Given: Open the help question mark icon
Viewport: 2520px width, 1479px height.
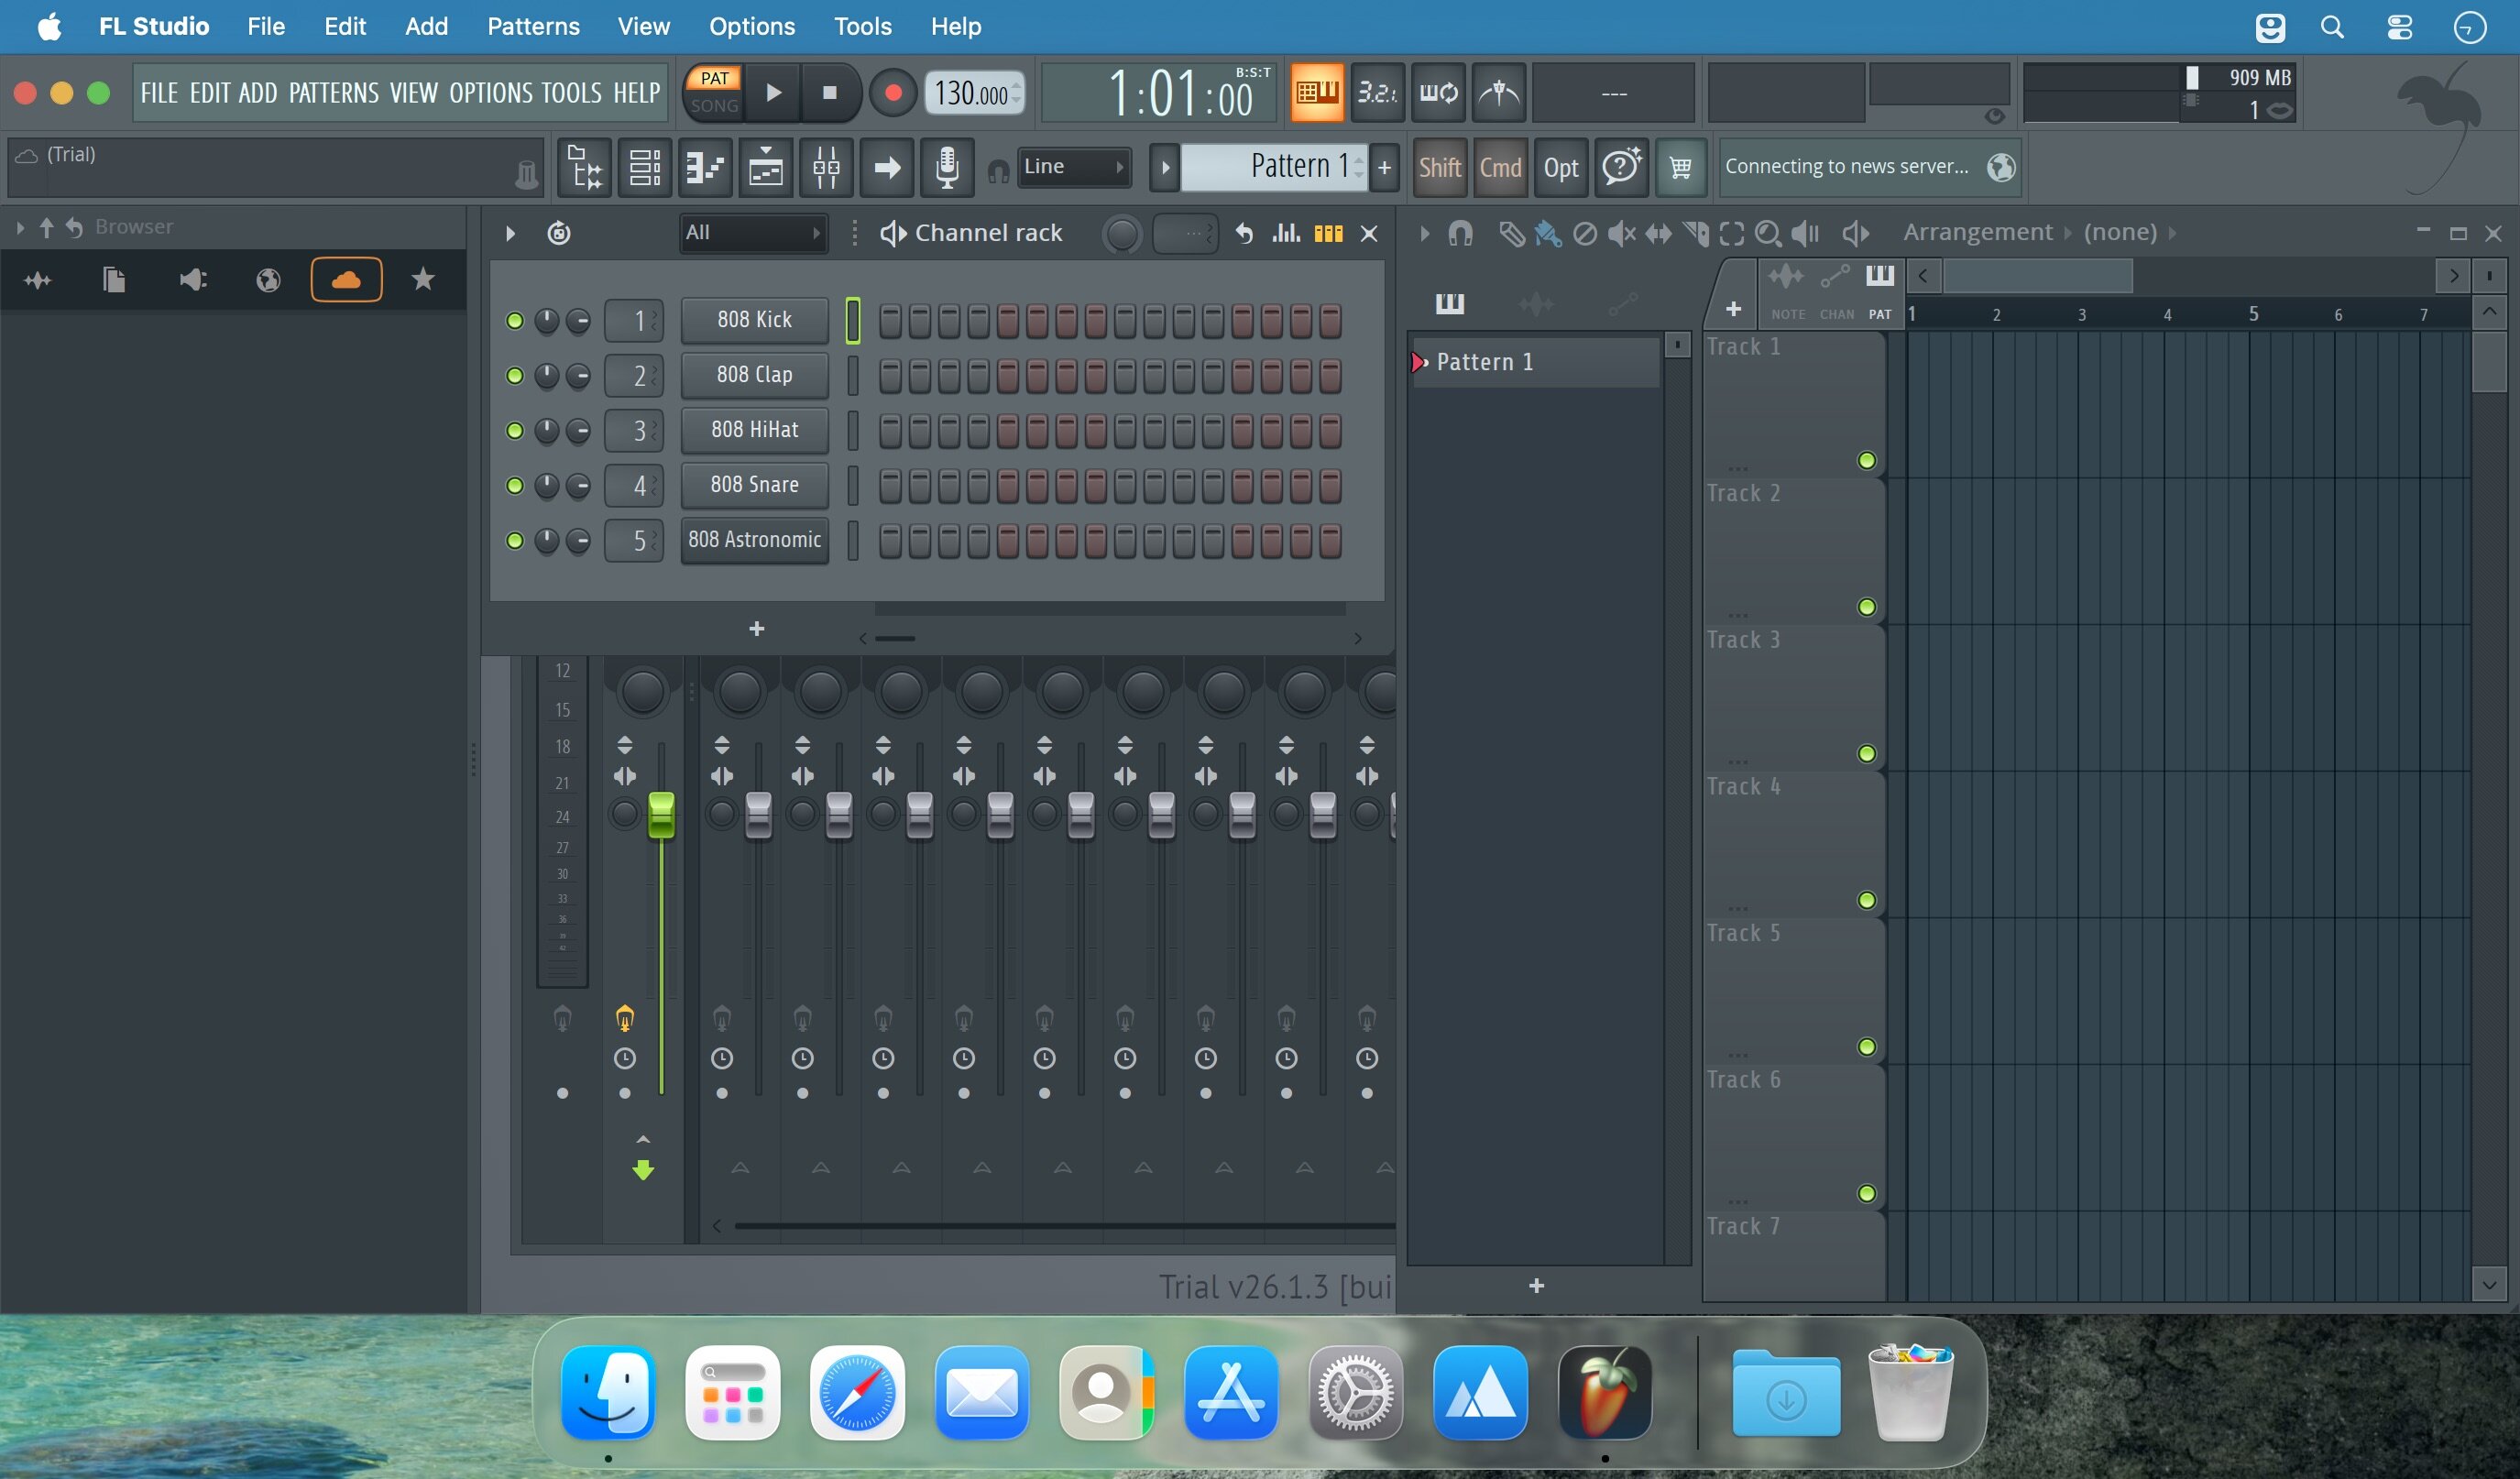Looking at the screenshot, I should (x=1621, y=167).
